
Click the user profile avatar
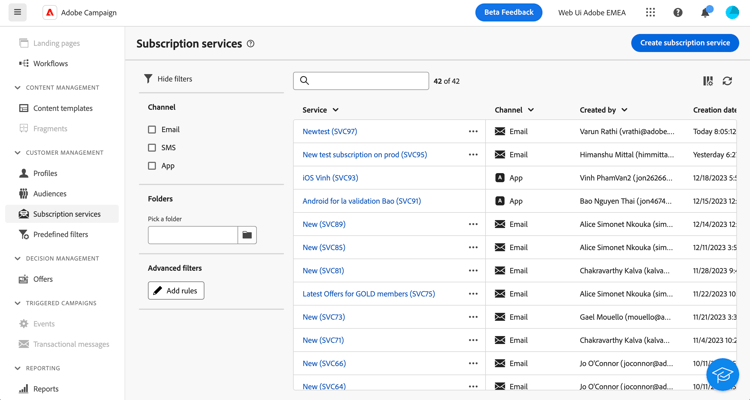[x=732, y=13]
